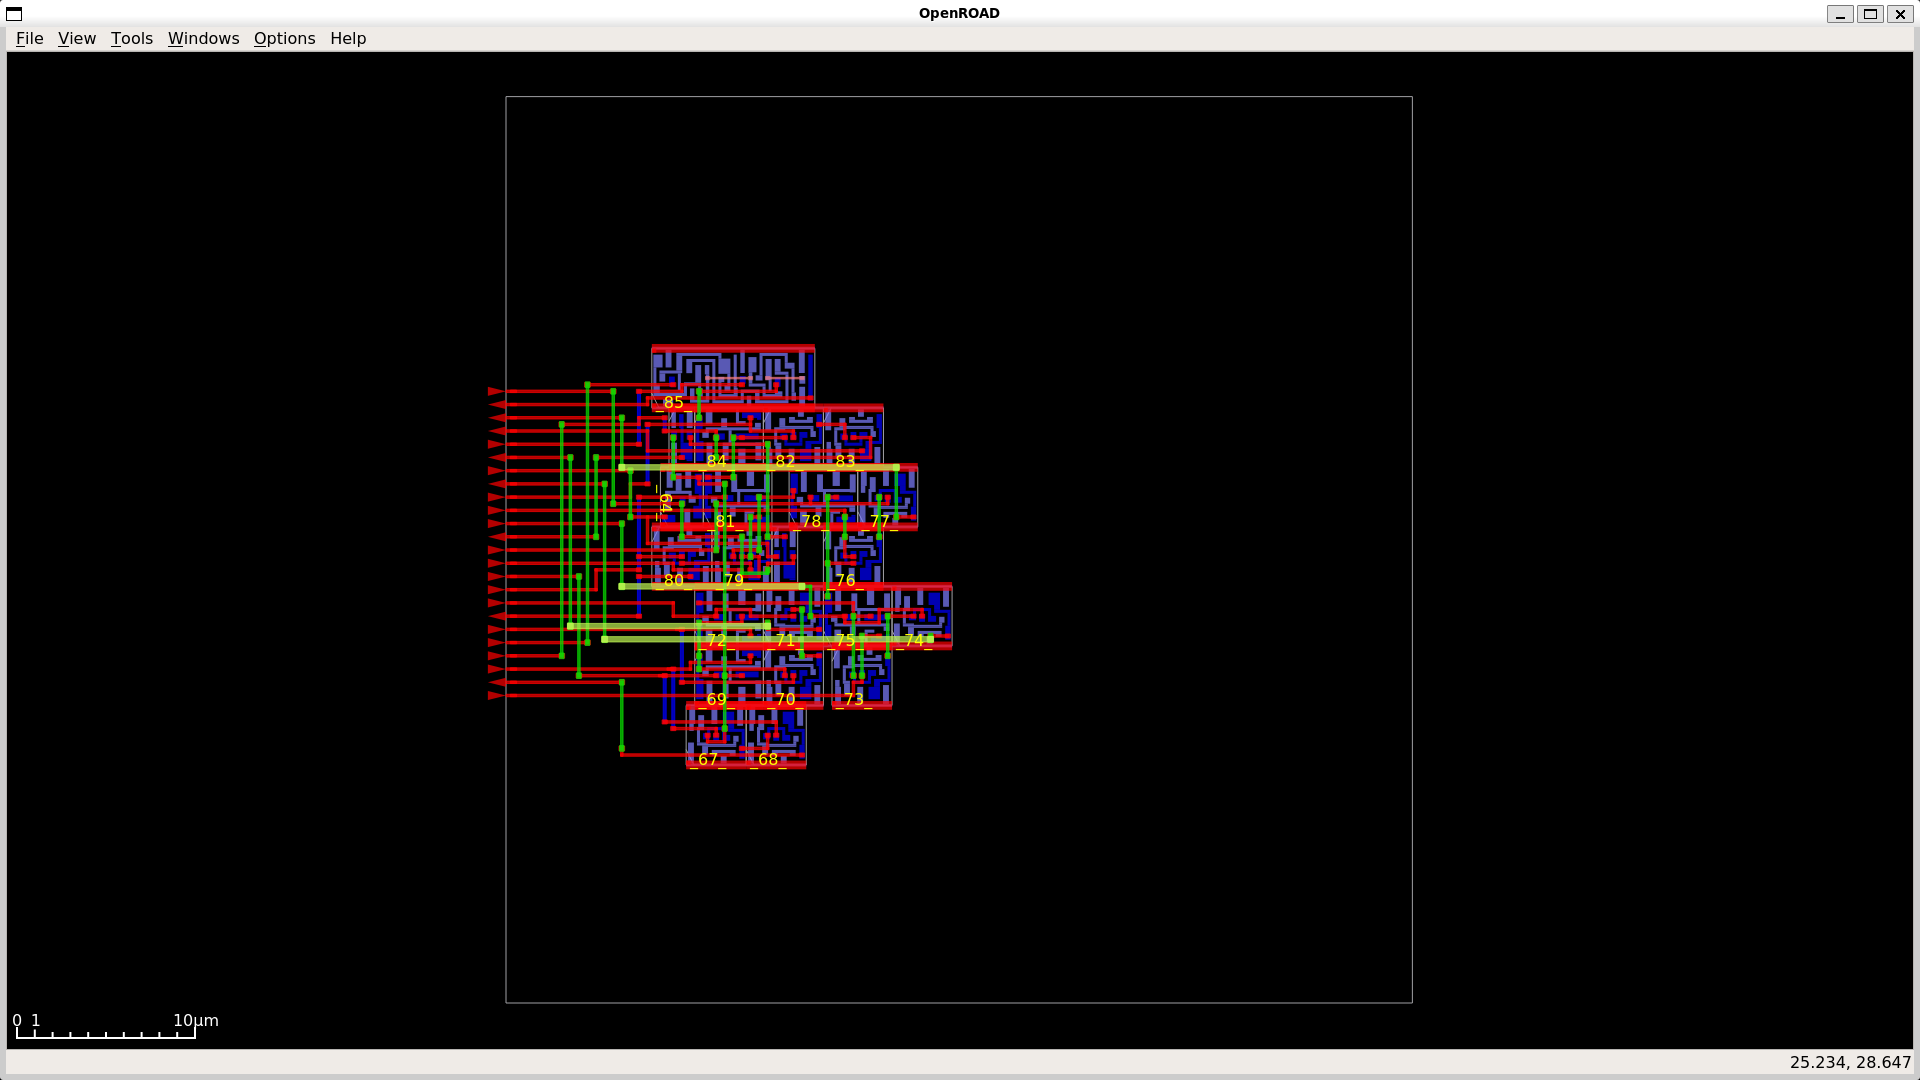Expand the Windows menu
Screen dimensions: 1920x1080
203,38
